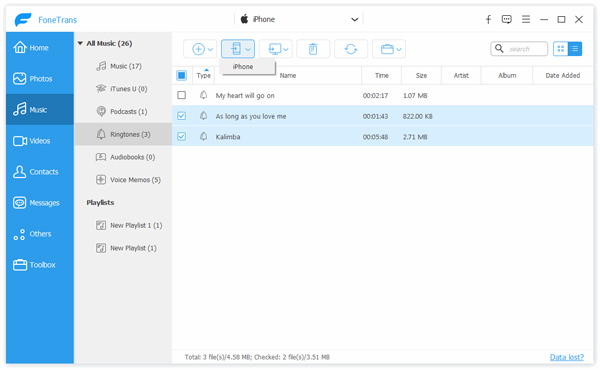Click the Playlists section heading
600x370 pixels.
pyautogui.click(x=100, y=202)
